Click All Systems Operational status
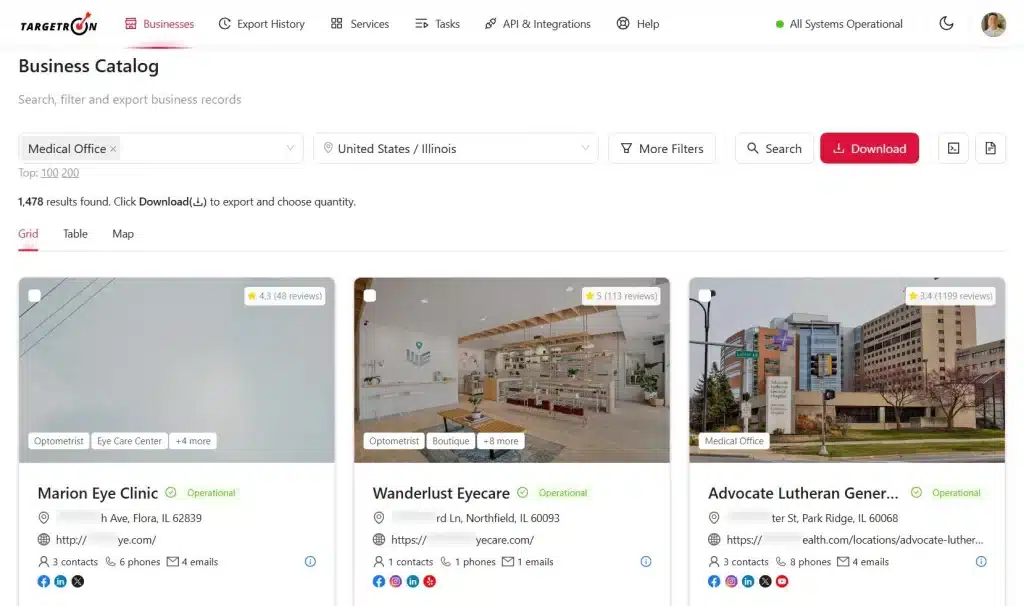Image resolution: width=1024 pixels, height=606 pixels. tap(839, 24)
